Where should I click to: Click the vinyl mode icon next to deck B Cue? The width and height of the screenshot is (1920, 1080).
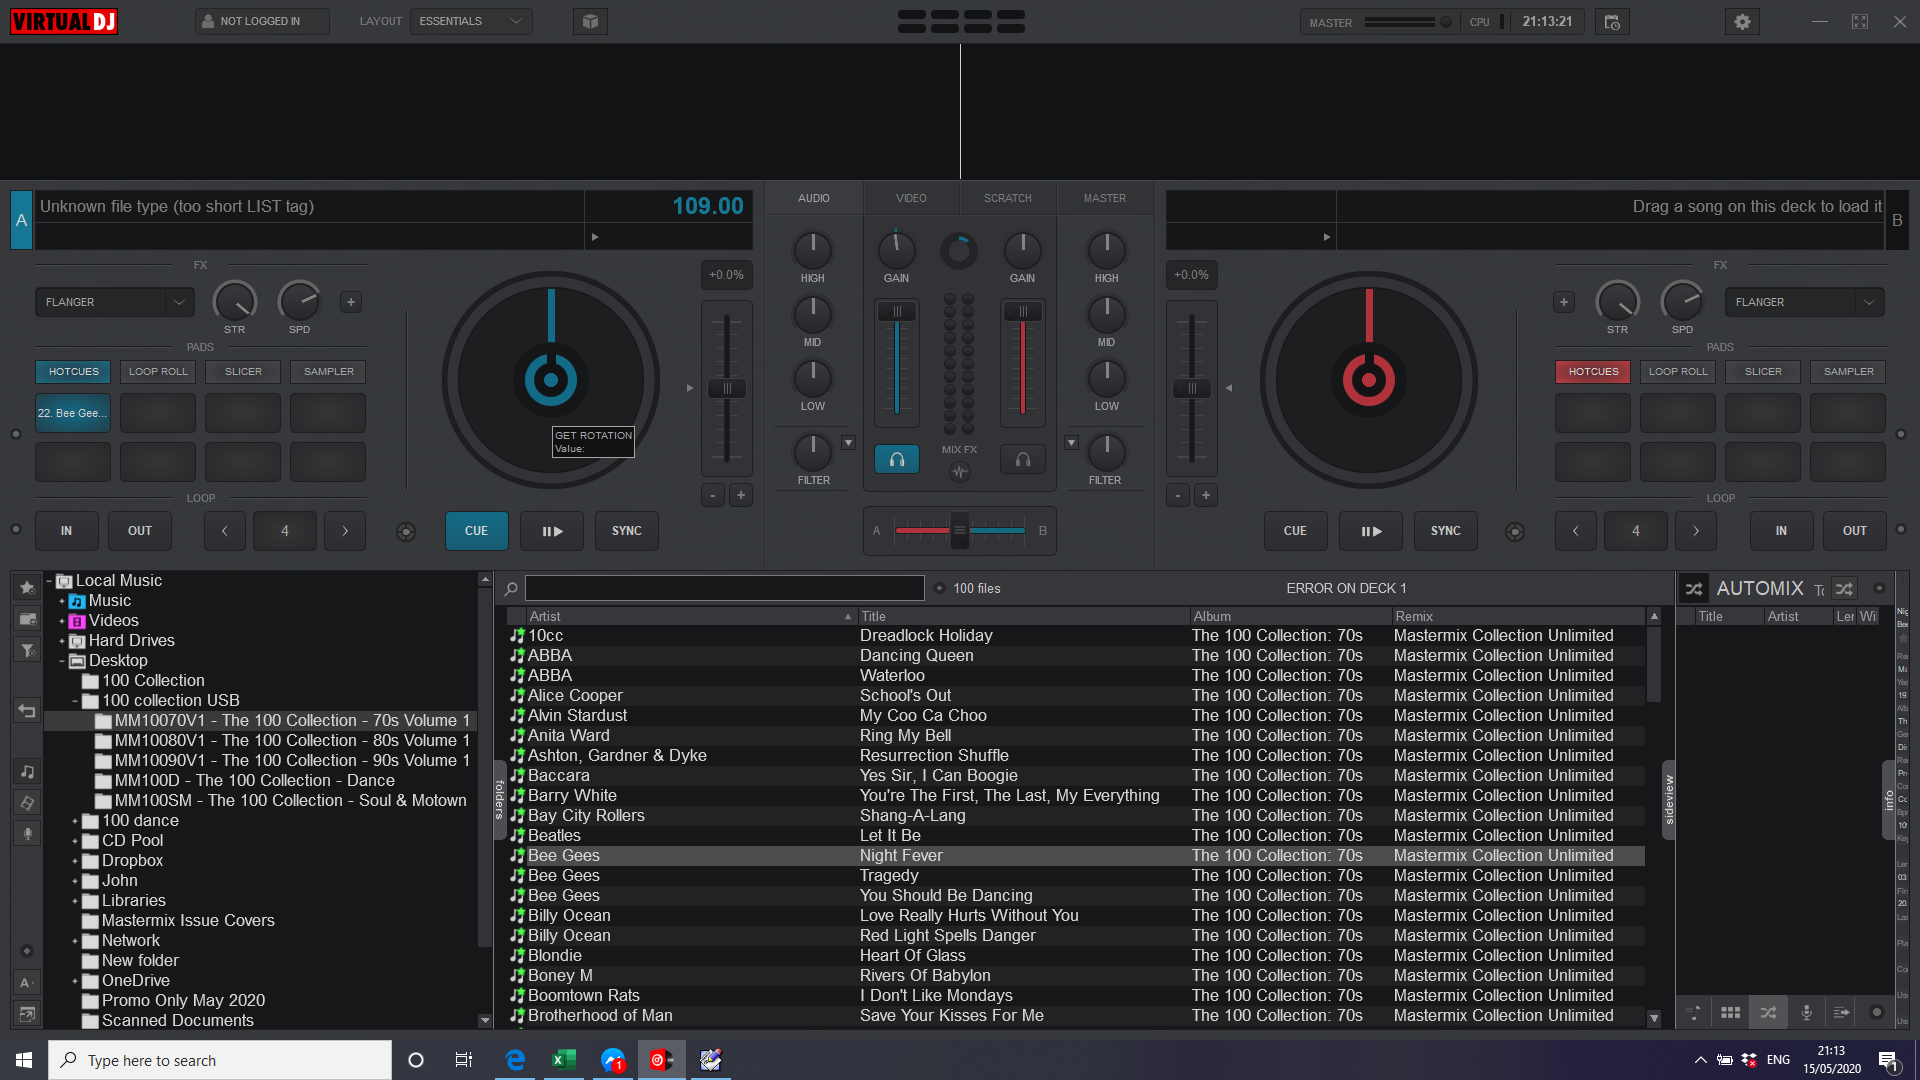tap(1515, 532)
